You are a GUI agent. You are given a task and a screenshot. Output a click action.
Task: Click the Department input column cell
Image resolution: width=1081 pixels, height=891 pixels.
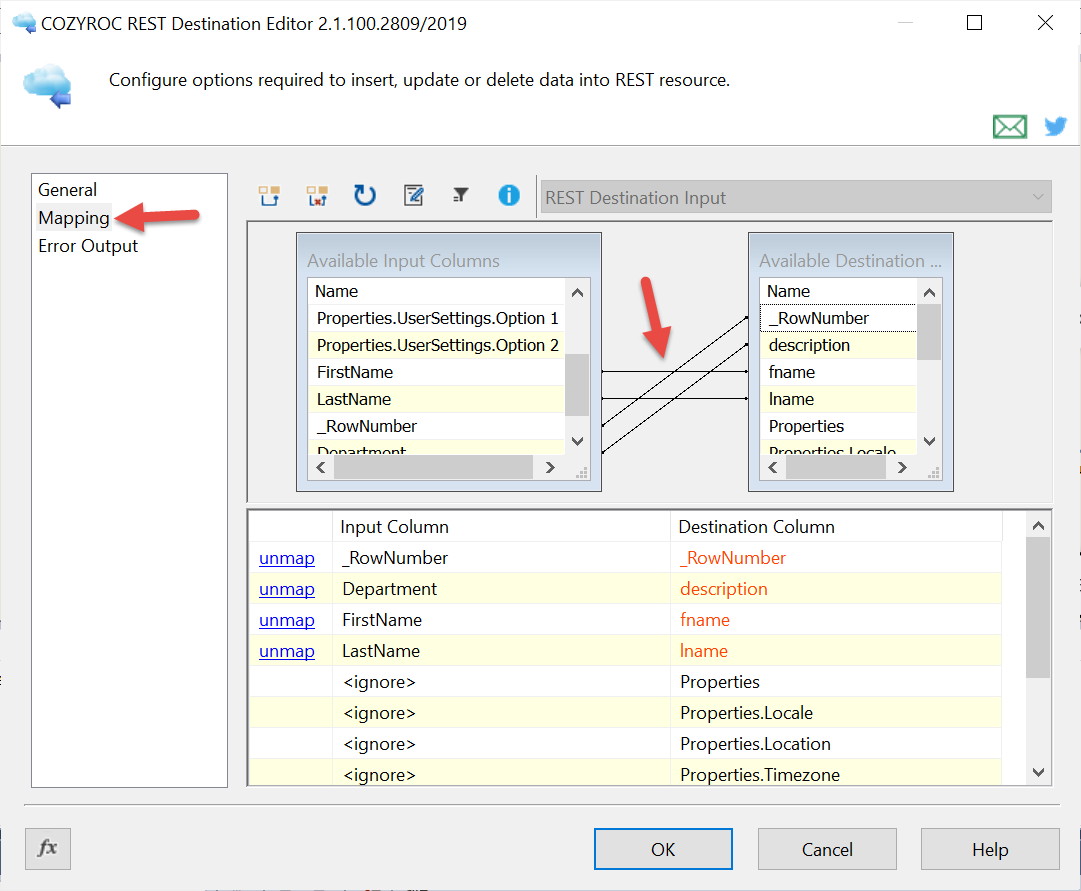[x=501, y=589]
